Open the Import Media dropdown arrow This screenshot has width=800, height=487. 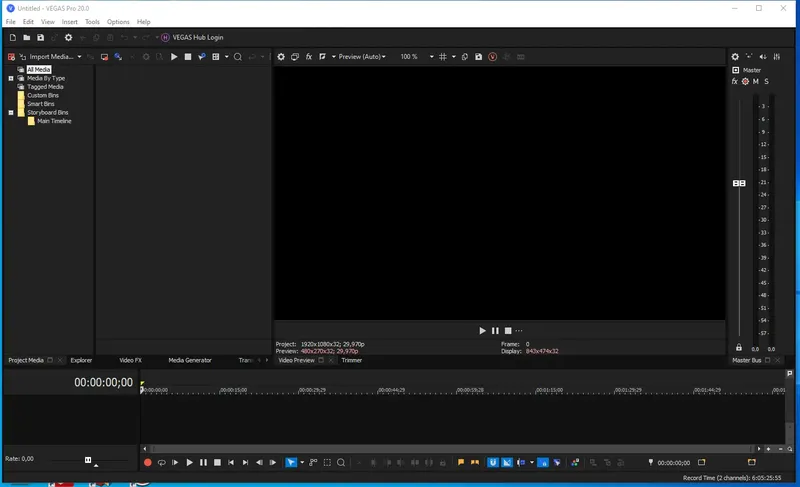pyautogui.click(x=79, y=57)
